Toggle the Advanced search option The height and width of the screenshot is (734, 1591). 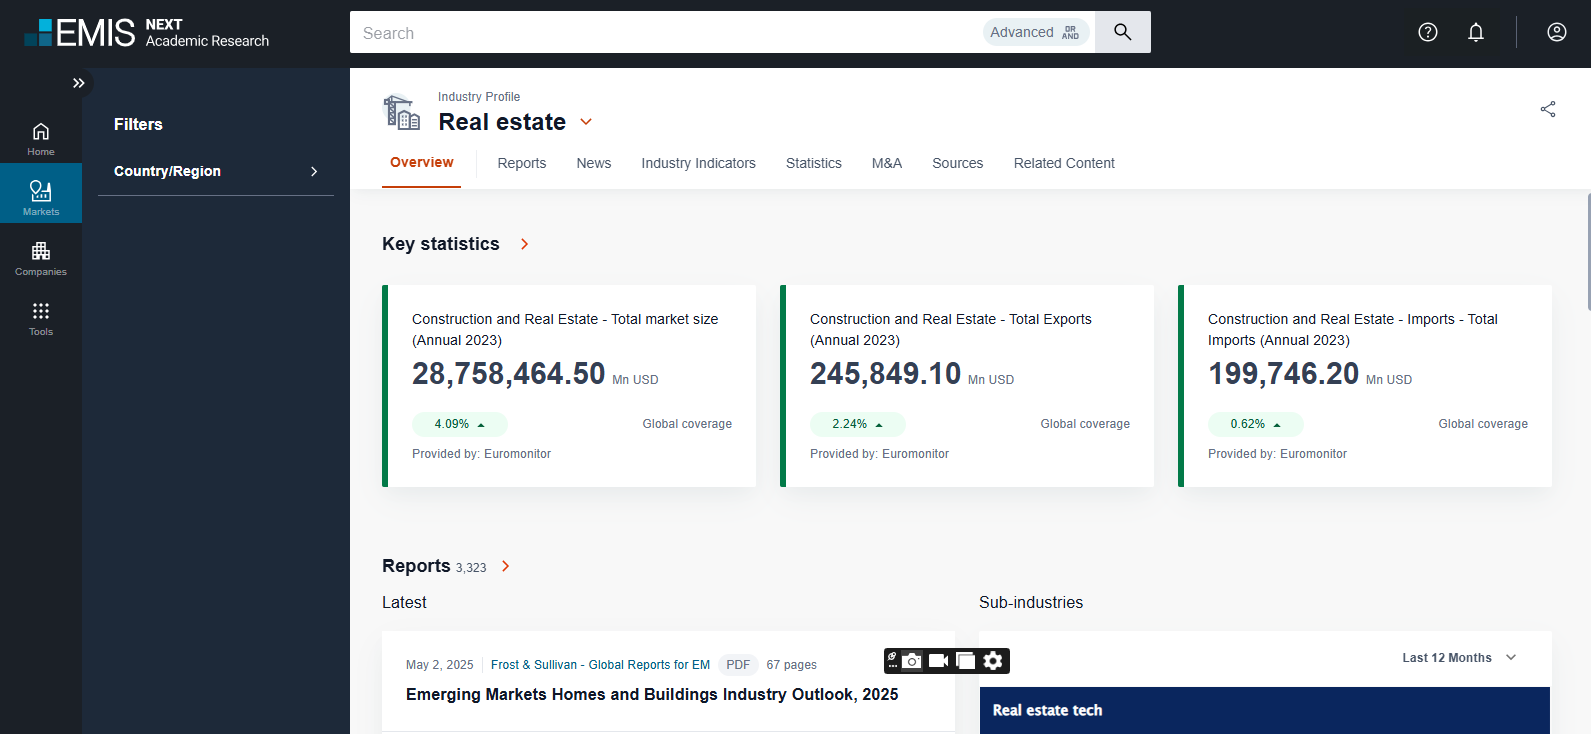click(1035, 32)
